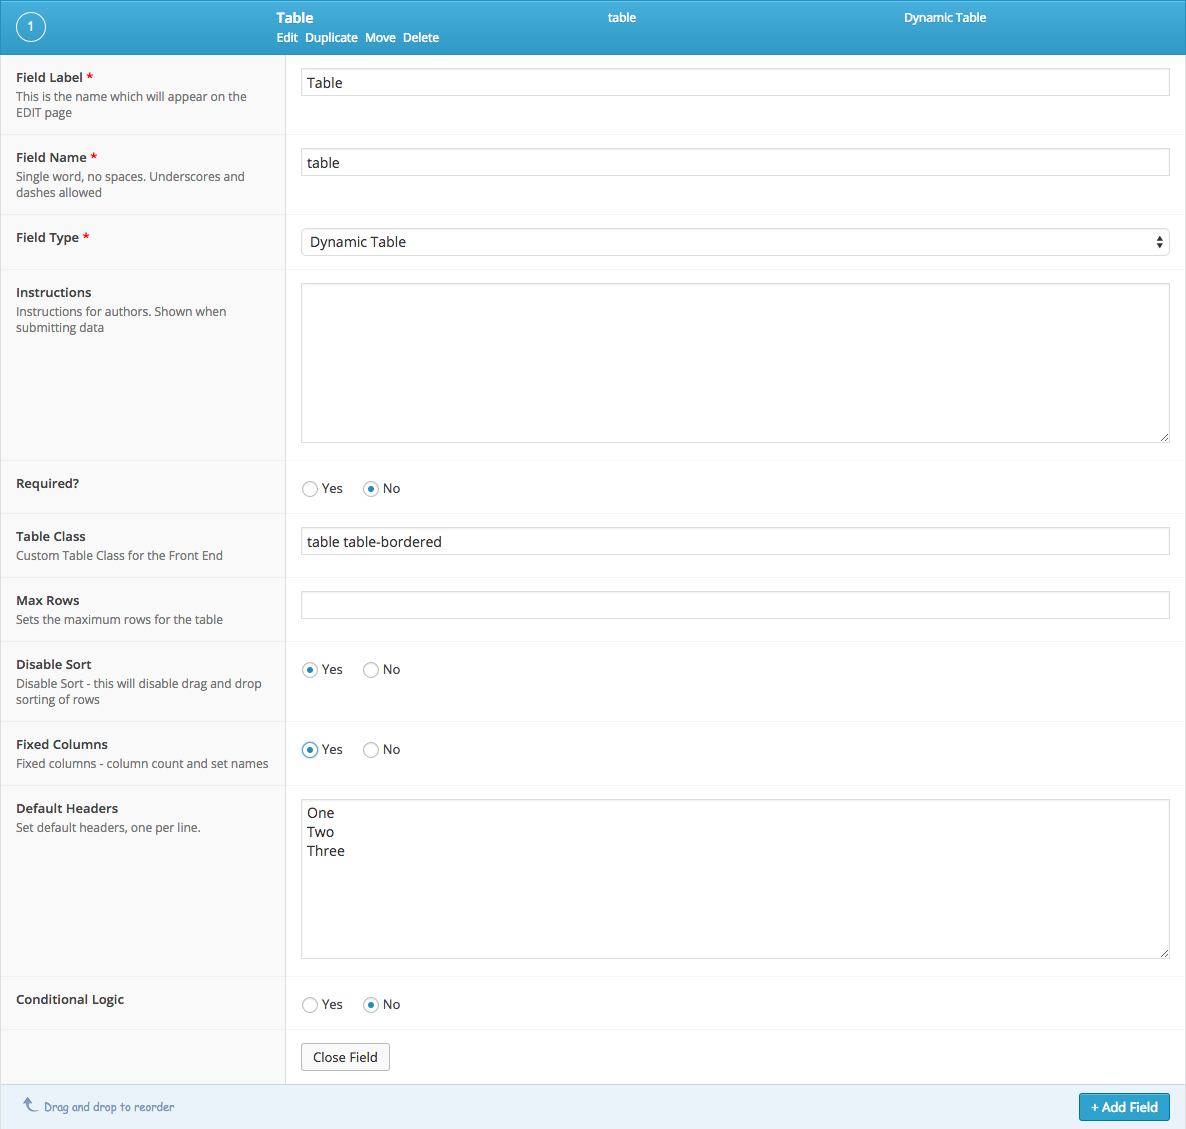Click the Move field link

380,38
